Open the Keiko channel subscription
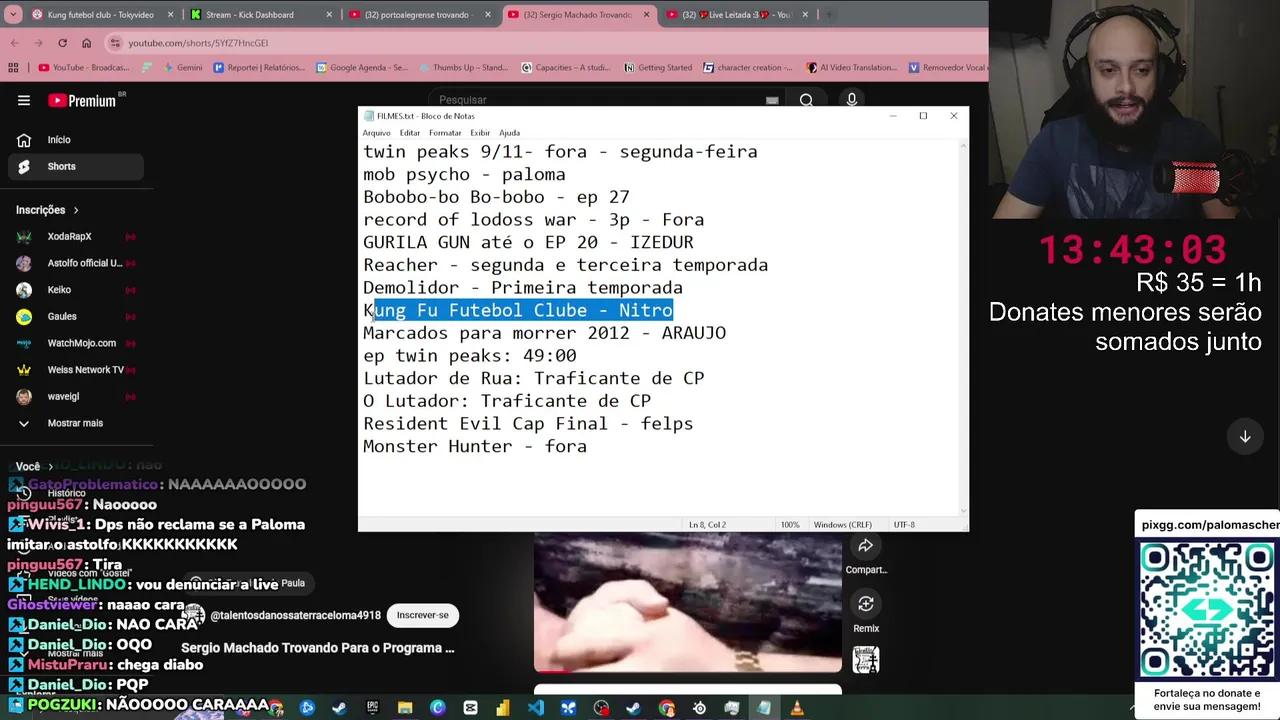Image resolution: width=1280 pixels, height=720 pixels. [59, 290]
